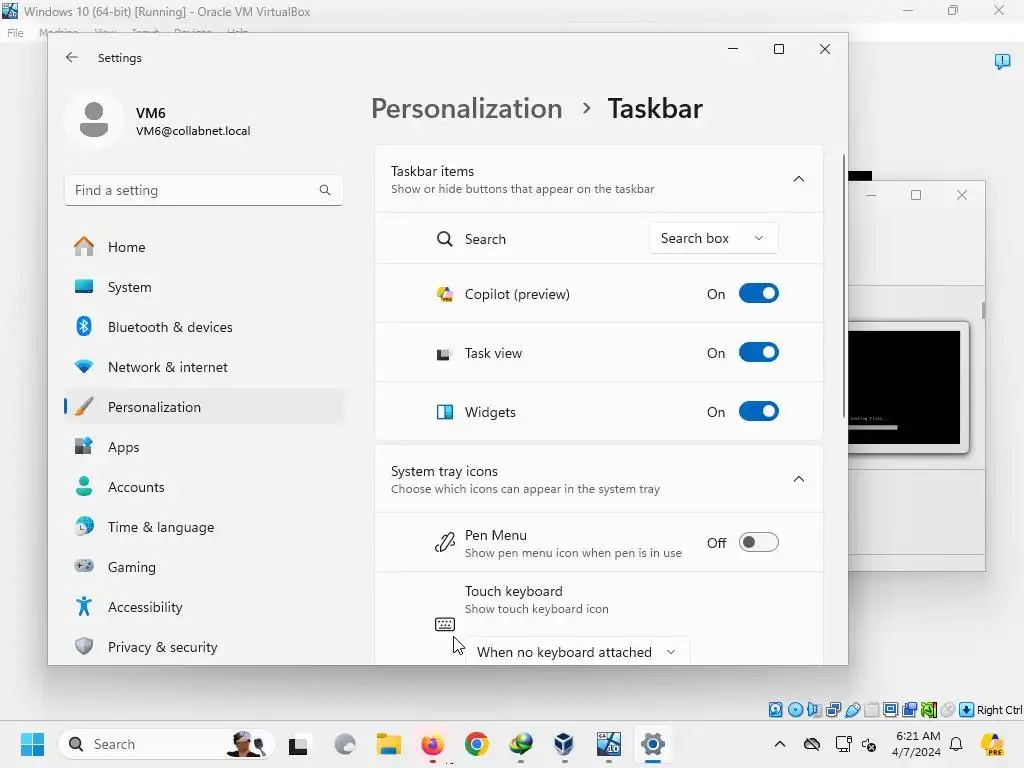This screenshot has width=1024, height=768.
Task: Open the Home settings page
Action: click(x=204, y=247)
